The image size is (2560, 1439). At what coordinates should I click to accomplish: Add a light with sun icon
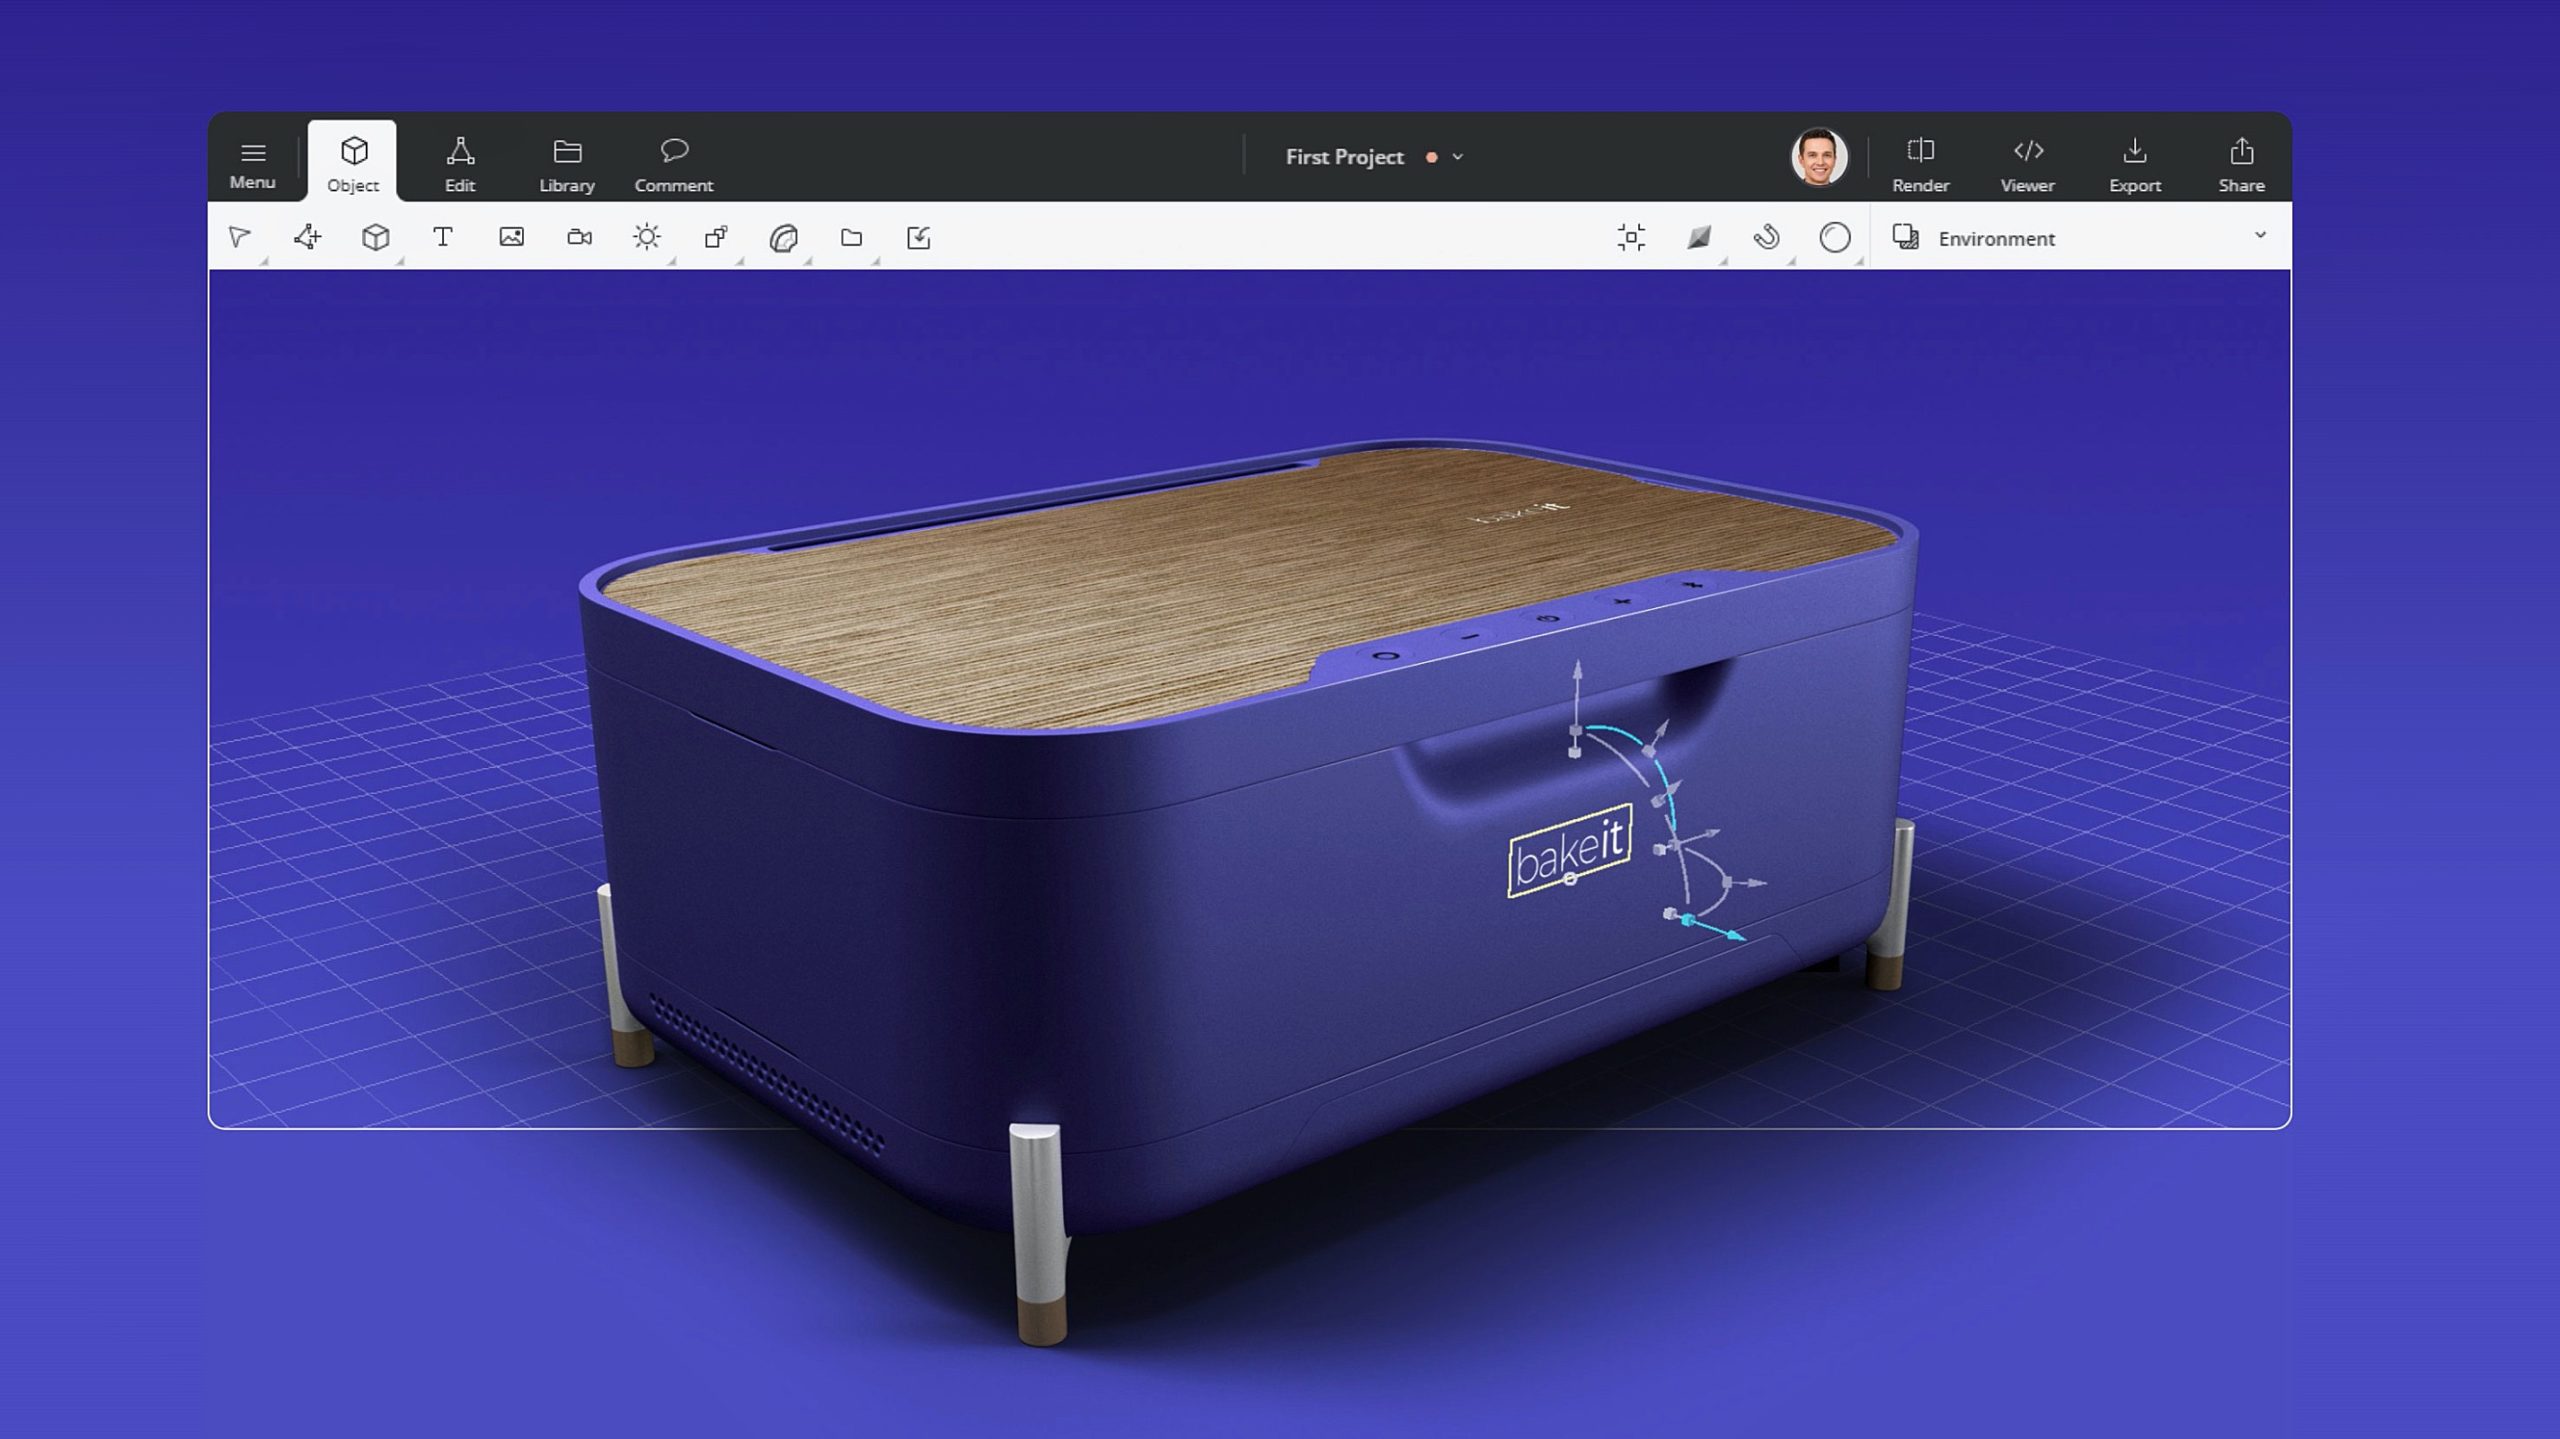coord(647,237)
